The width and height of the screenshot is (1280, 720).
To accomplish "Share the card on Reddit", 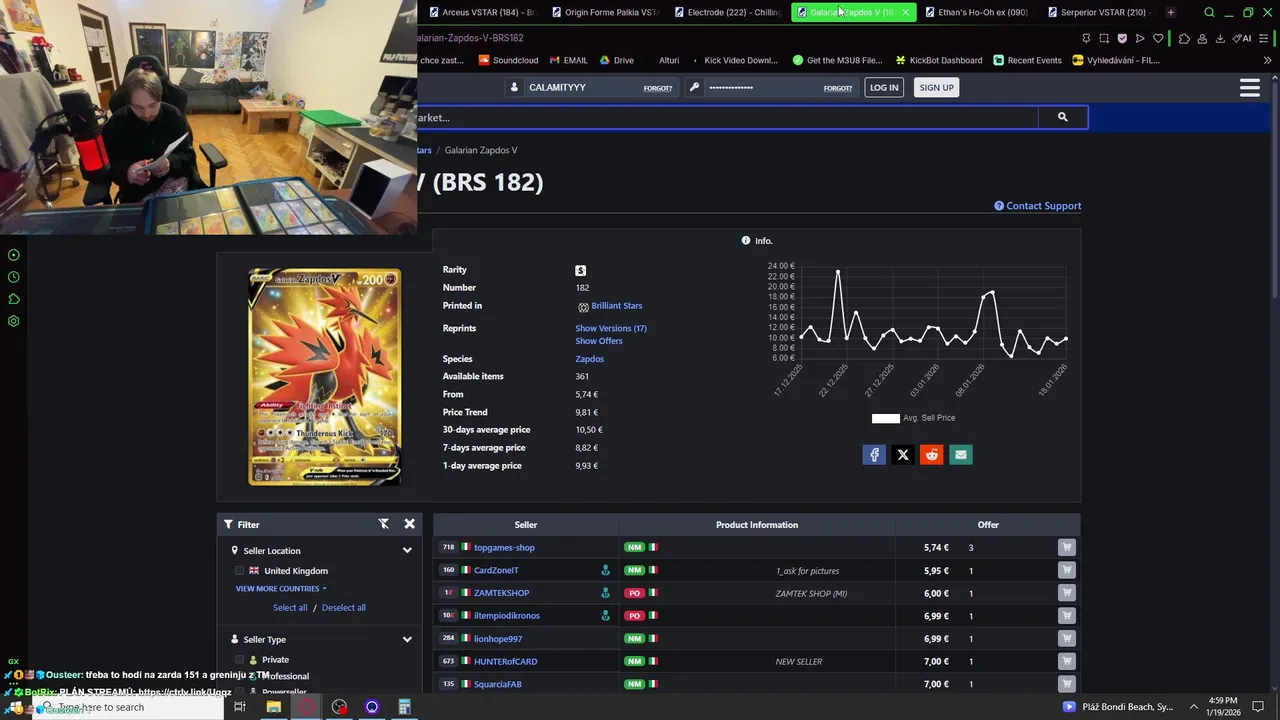I will point(932,455).
